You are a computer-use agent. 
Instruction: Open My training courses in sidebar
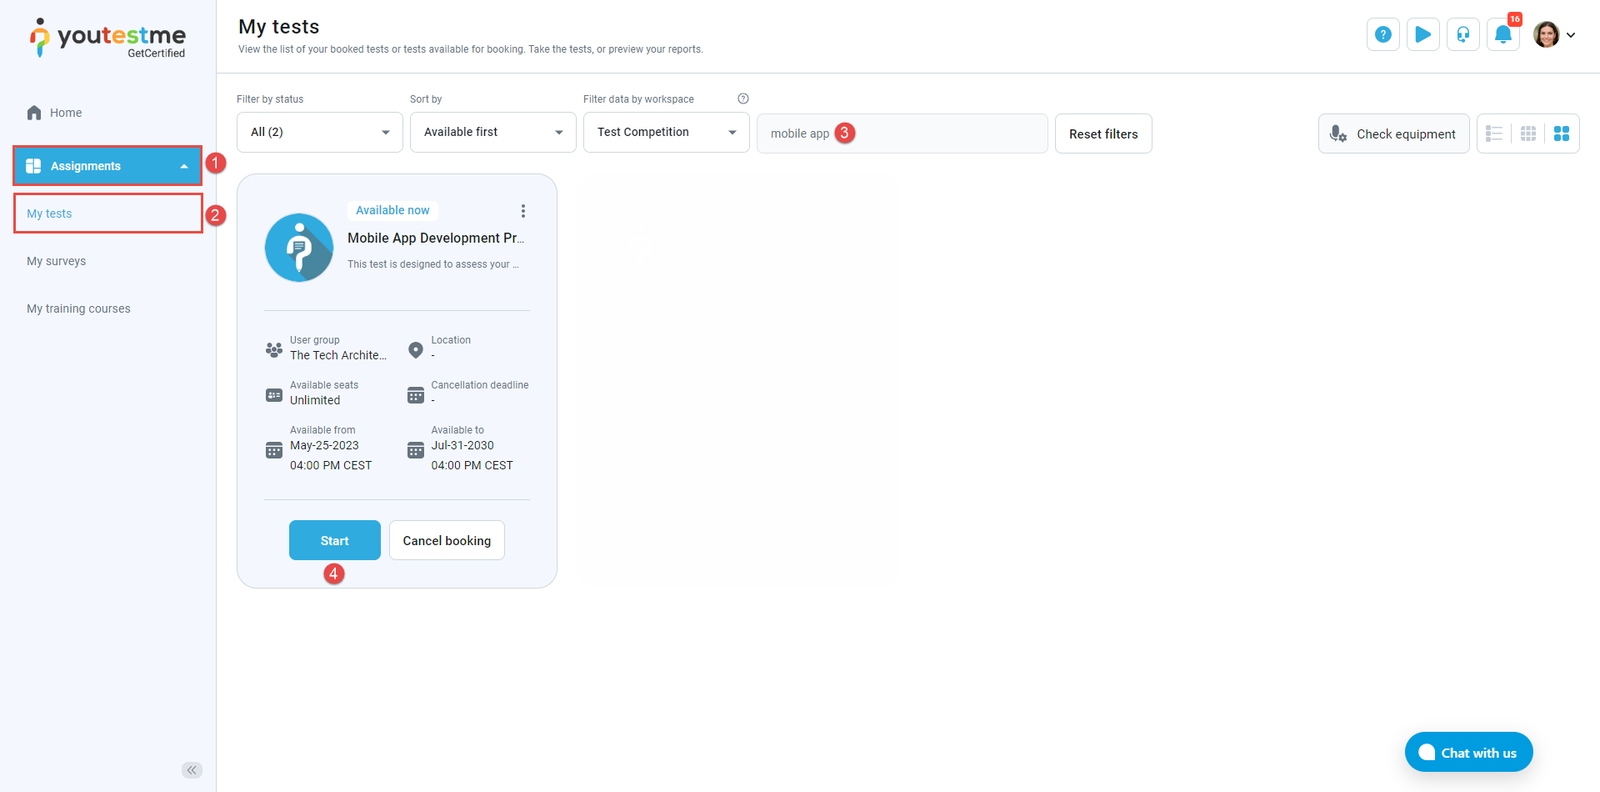[x=79, y=309]
